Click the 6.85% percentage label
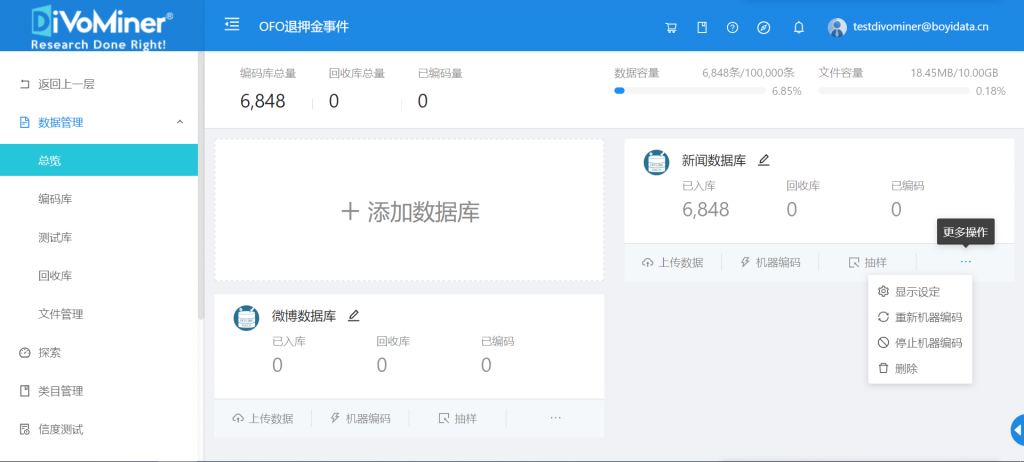This screenshot has width=1024, height=462. point(787,91)
